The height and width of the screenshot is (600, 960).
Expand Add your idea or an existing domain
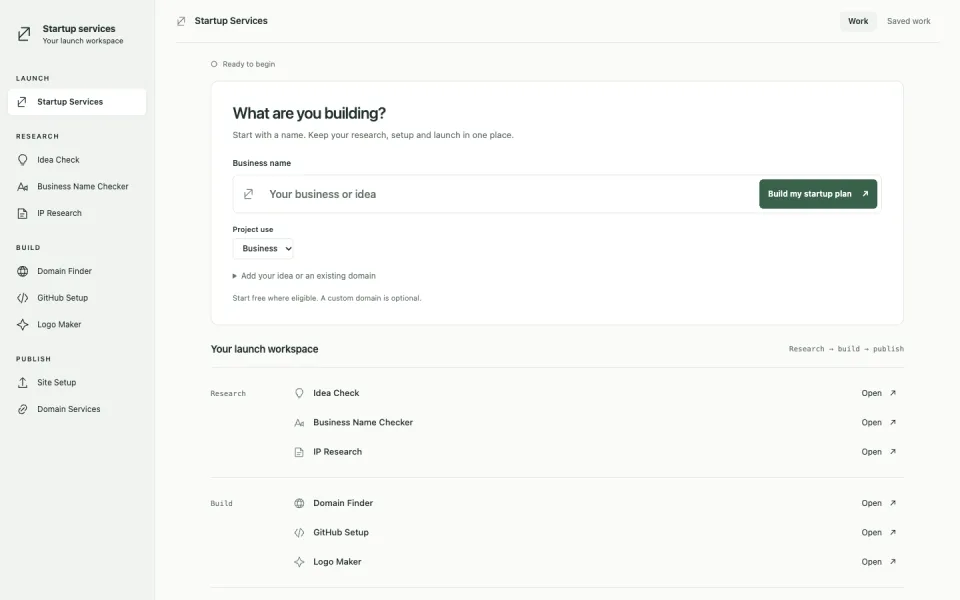tap(304, 276)
